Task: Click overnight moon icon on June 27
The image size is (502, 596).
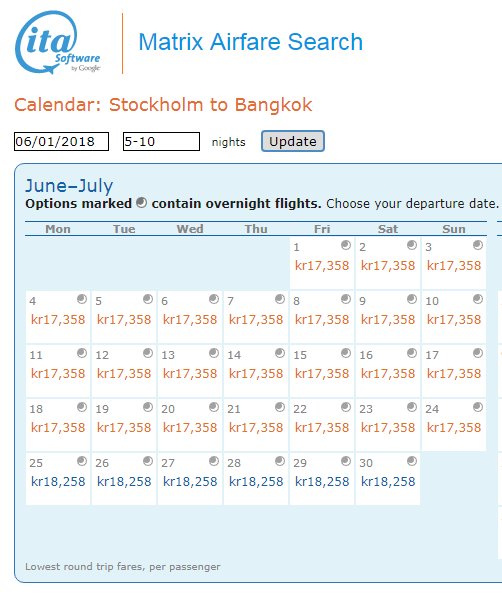Action: (x=214, y=461)
